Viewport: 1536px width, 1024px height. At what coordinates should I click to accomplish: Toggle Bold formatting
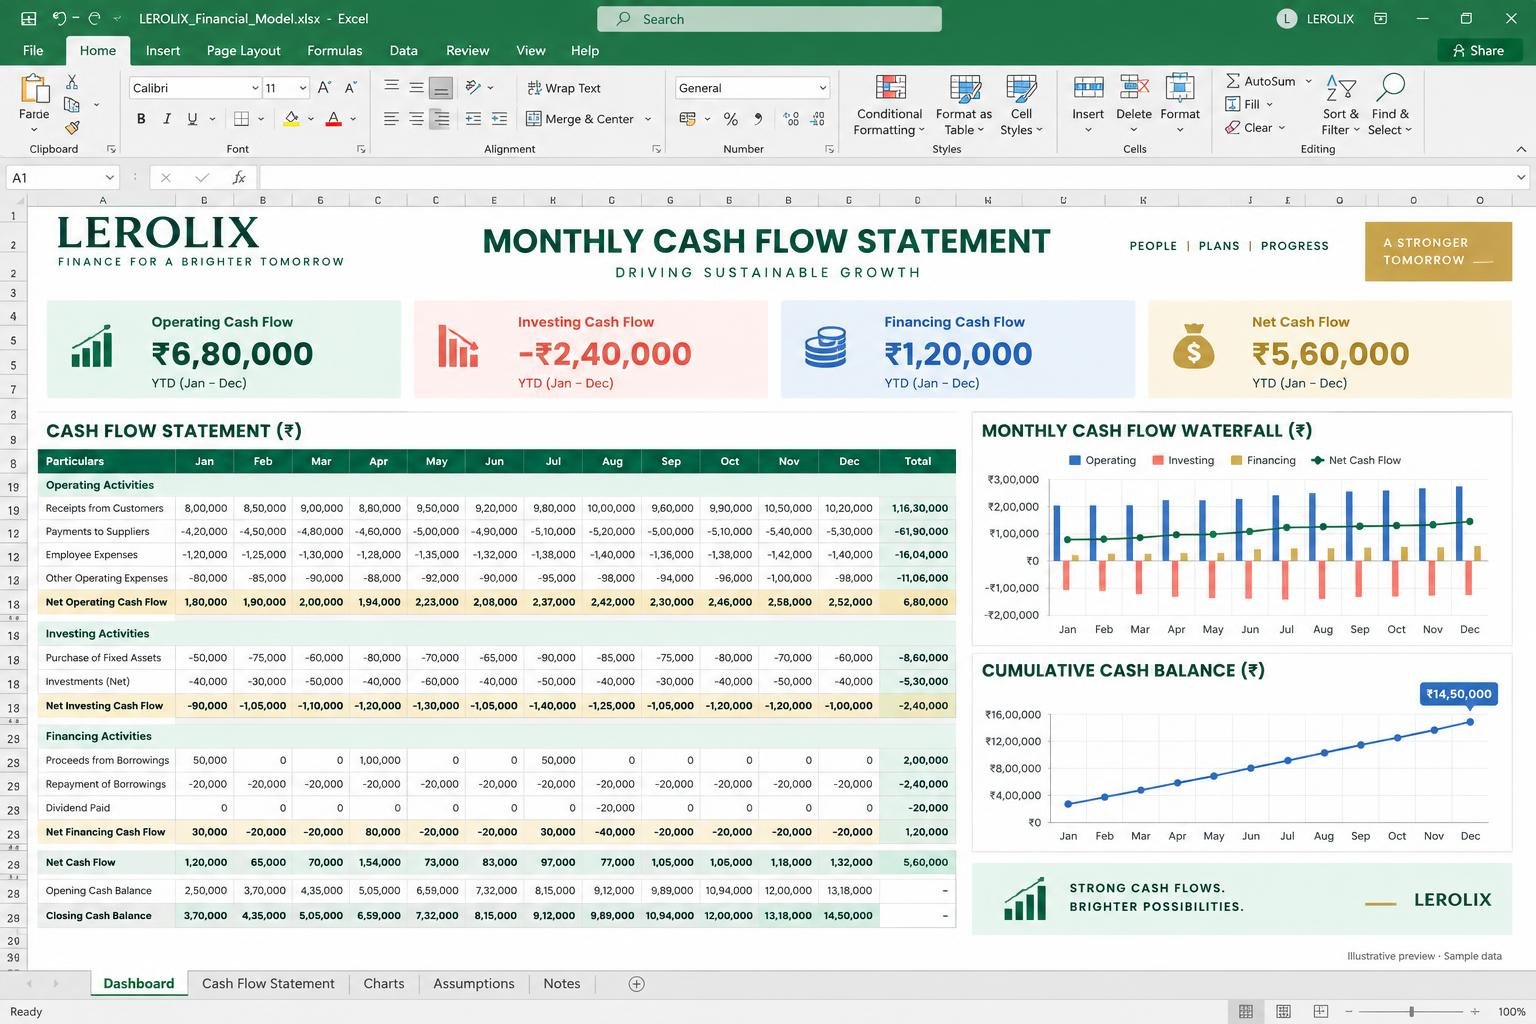pyautogui.click(x=141, y=119)
